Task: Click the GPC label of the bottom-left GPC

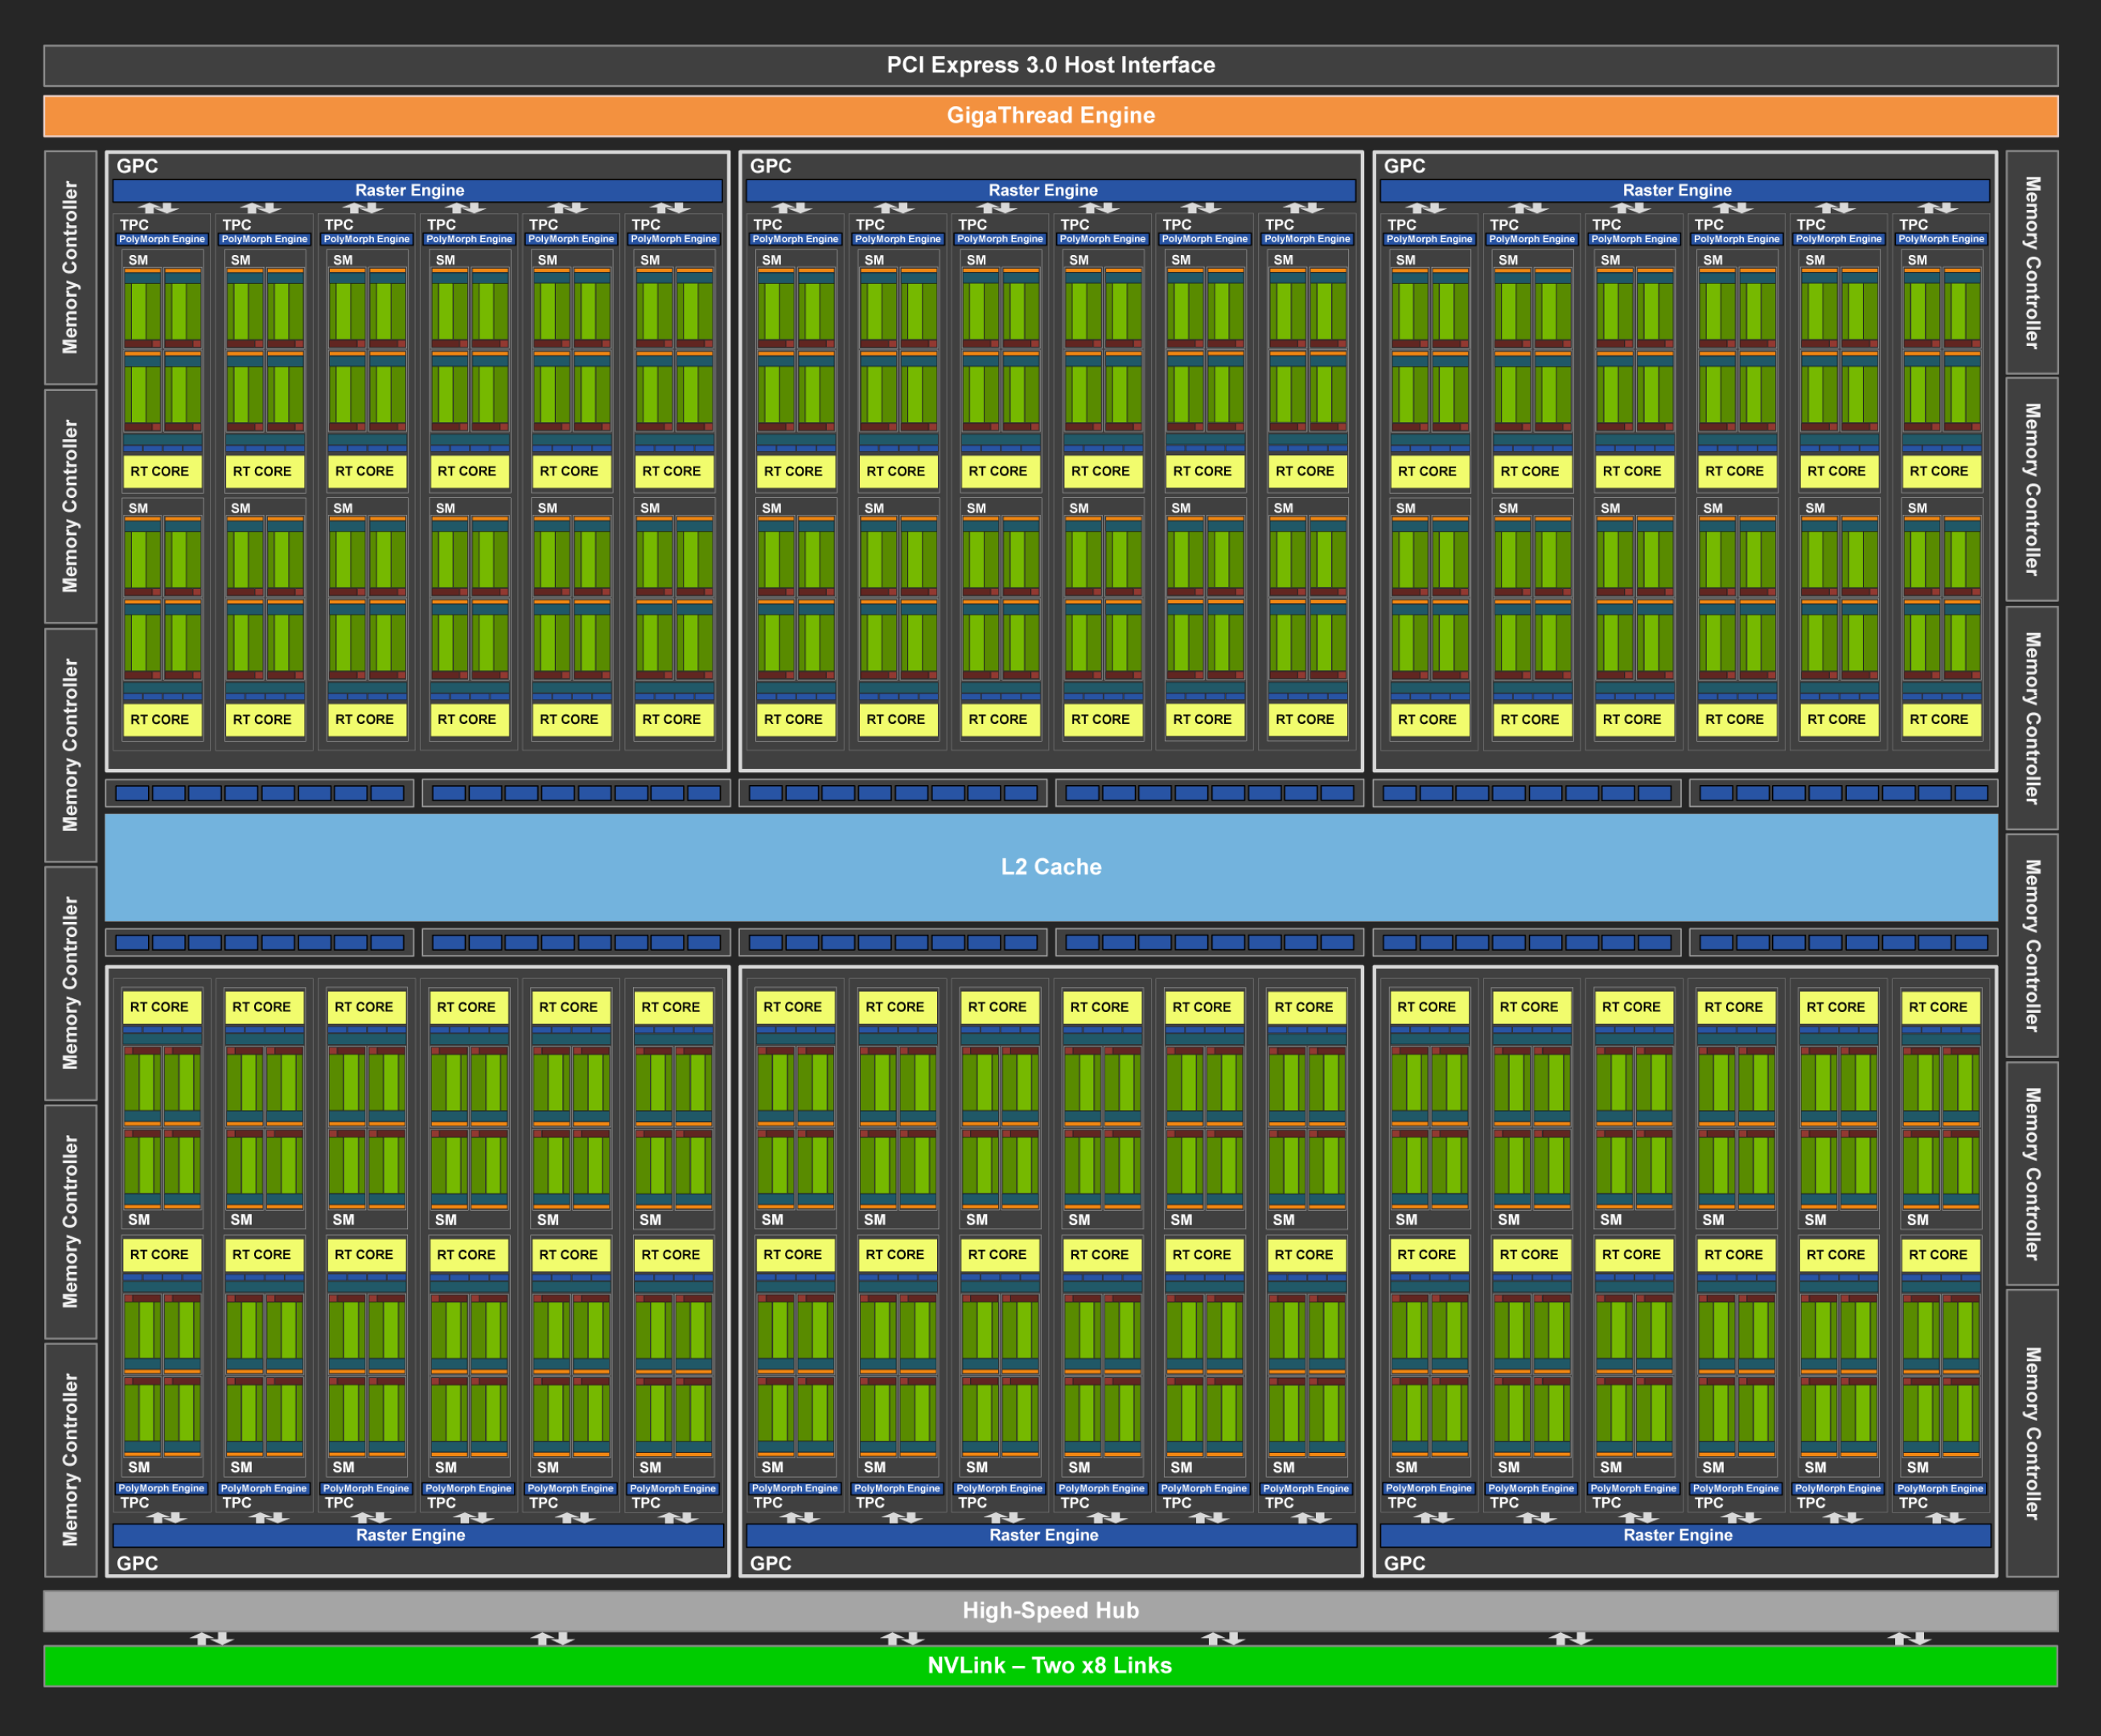Action: [137, 1563]
